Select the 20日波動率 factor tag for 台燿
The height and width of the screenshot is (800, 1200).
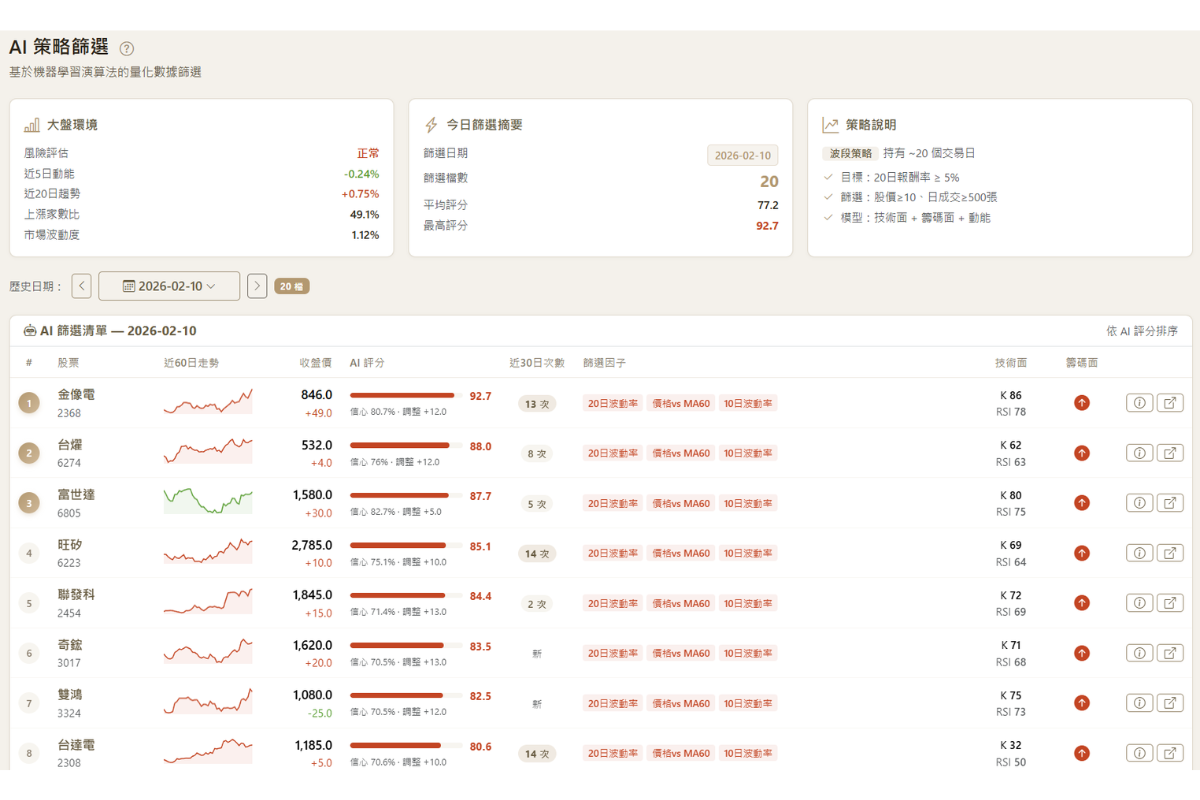pyautogui.click(x=612, y=453)
